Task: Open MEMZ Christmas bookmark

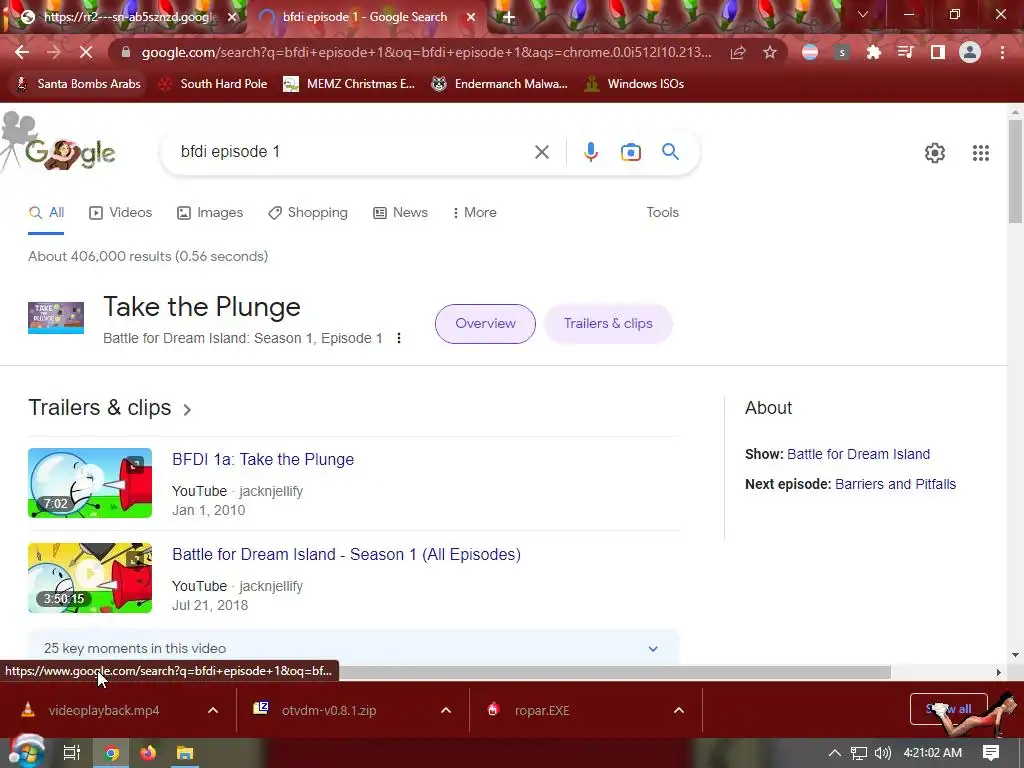Action: pos(349,84)
